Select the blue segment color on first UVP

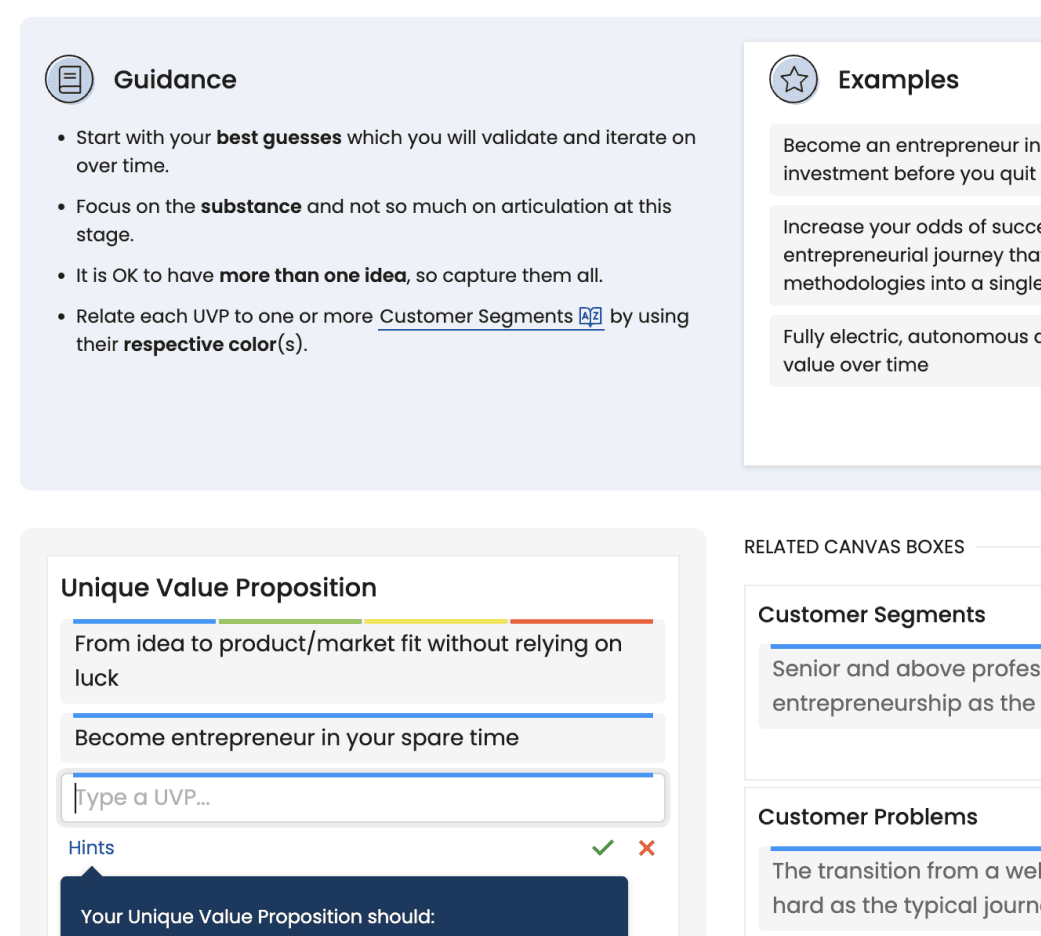pyautogui.click(x=144, y=621)
